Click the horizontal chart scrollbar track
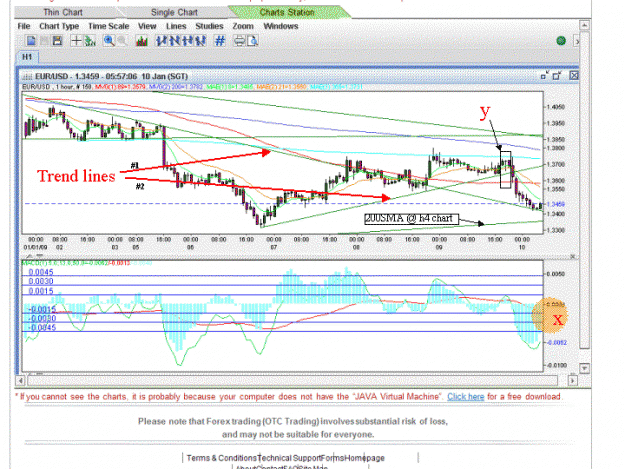This screenshot has height=469, width=625. 292,381
